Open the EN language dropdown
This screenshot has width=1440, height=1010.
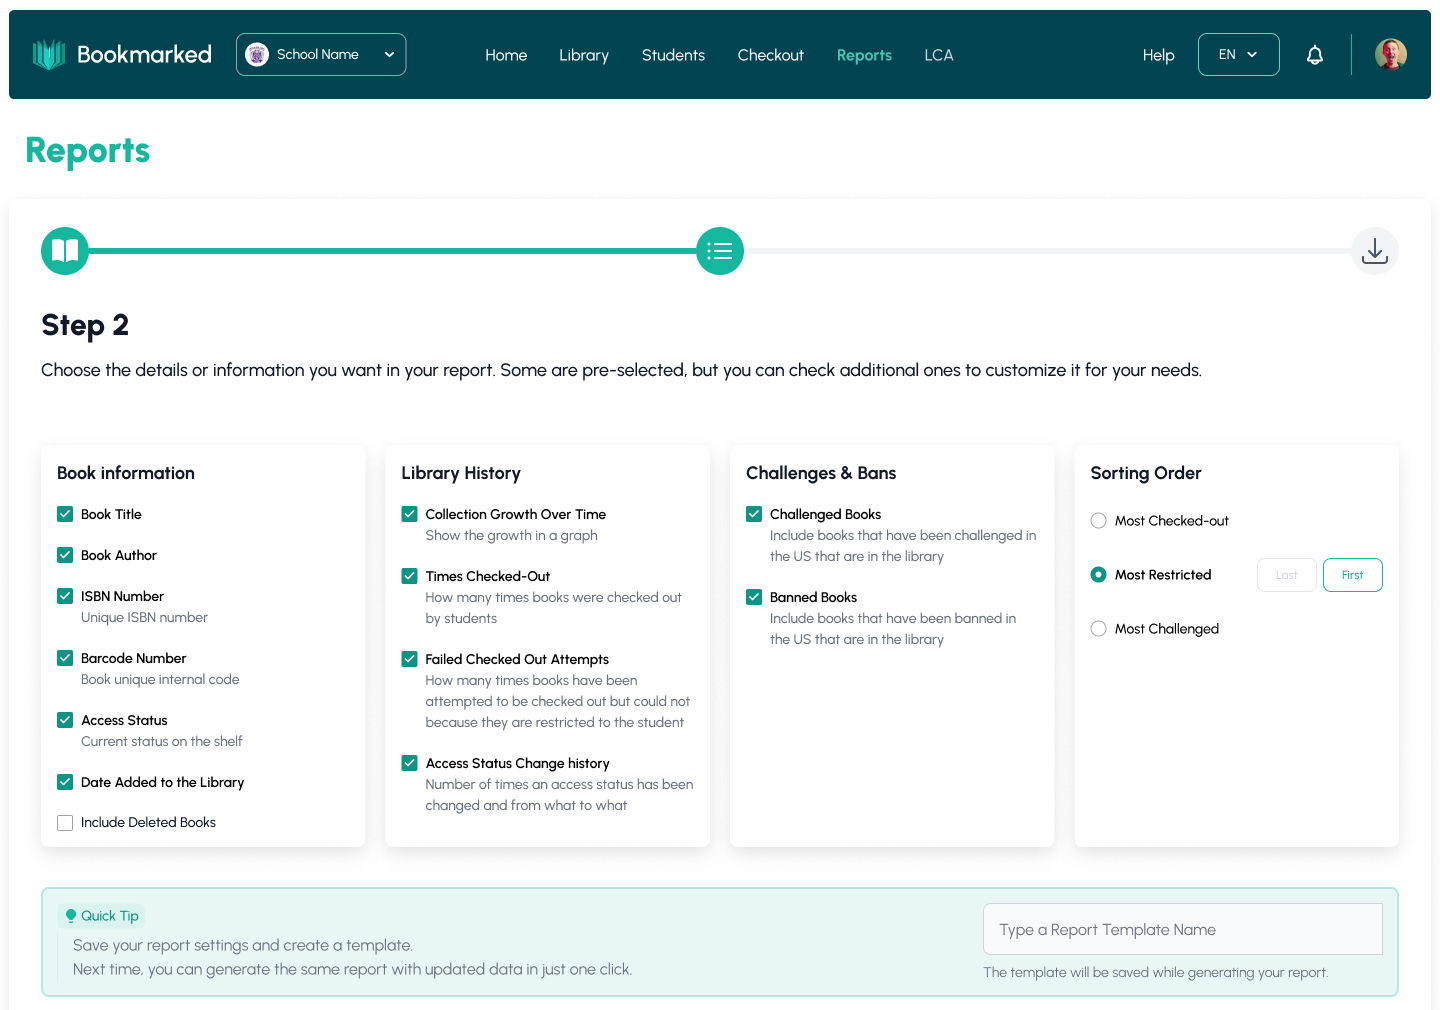(1238, 55)
